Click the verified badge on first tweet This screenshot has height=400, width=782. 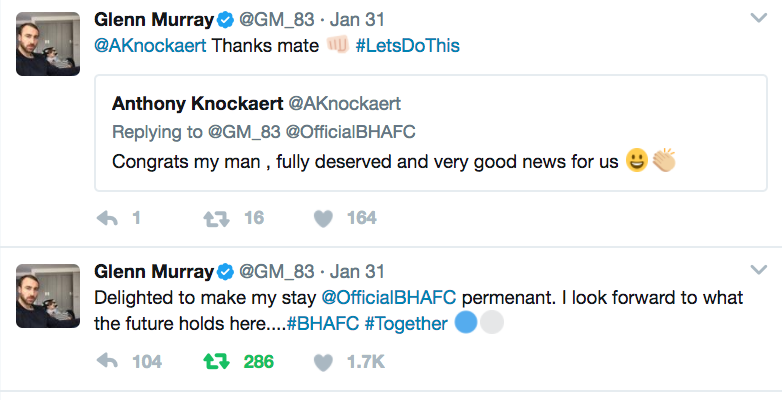click(225, 20)
